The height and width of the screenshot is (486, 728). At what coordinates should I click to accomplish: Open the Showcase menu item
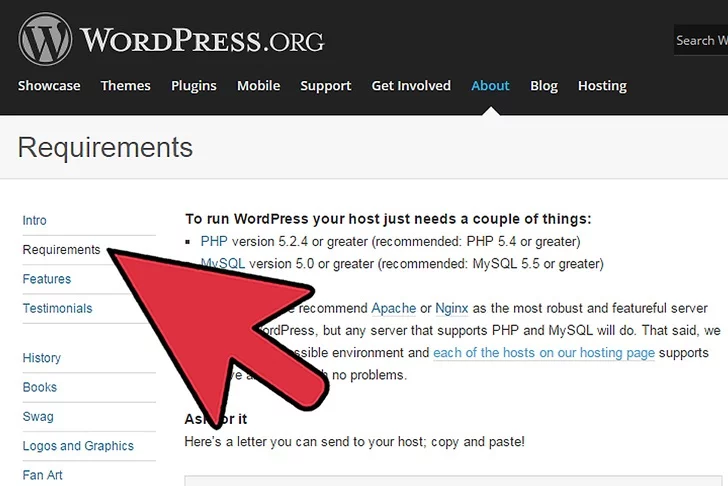[49, 86]
